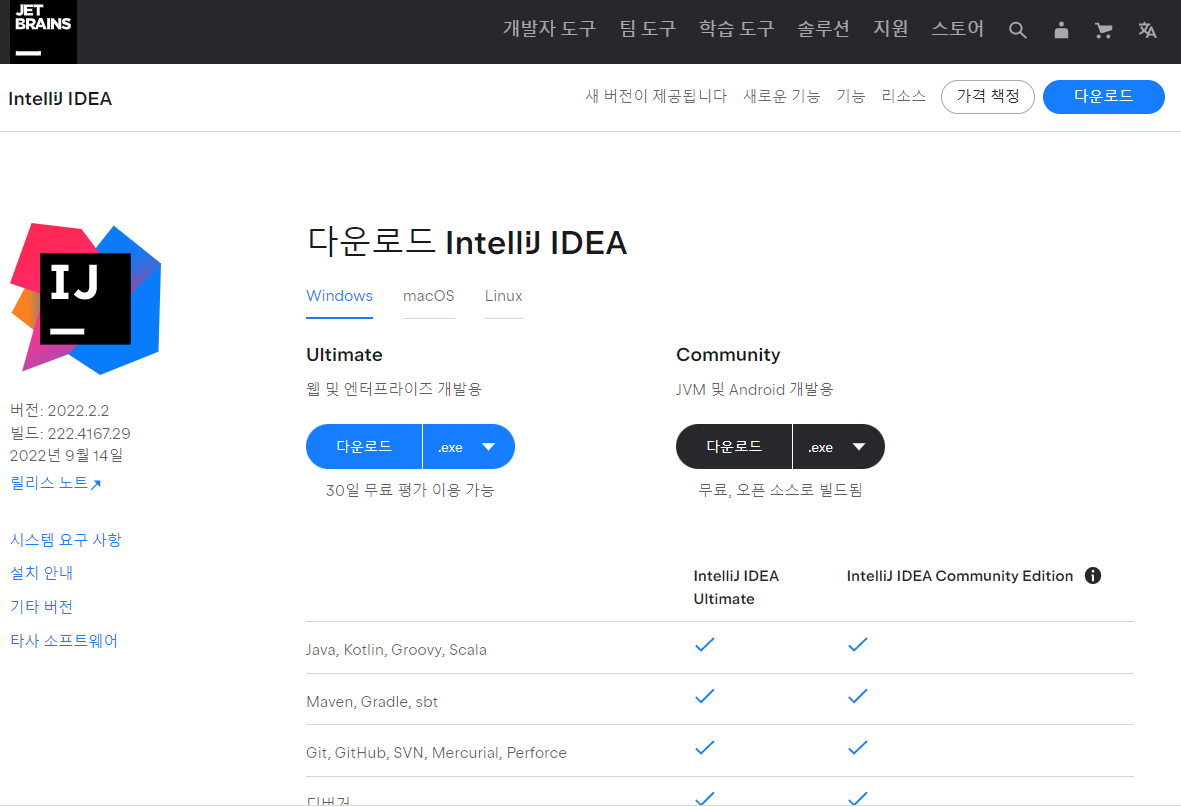Expand Ultimate .exe format dropdown

[468, 447]
